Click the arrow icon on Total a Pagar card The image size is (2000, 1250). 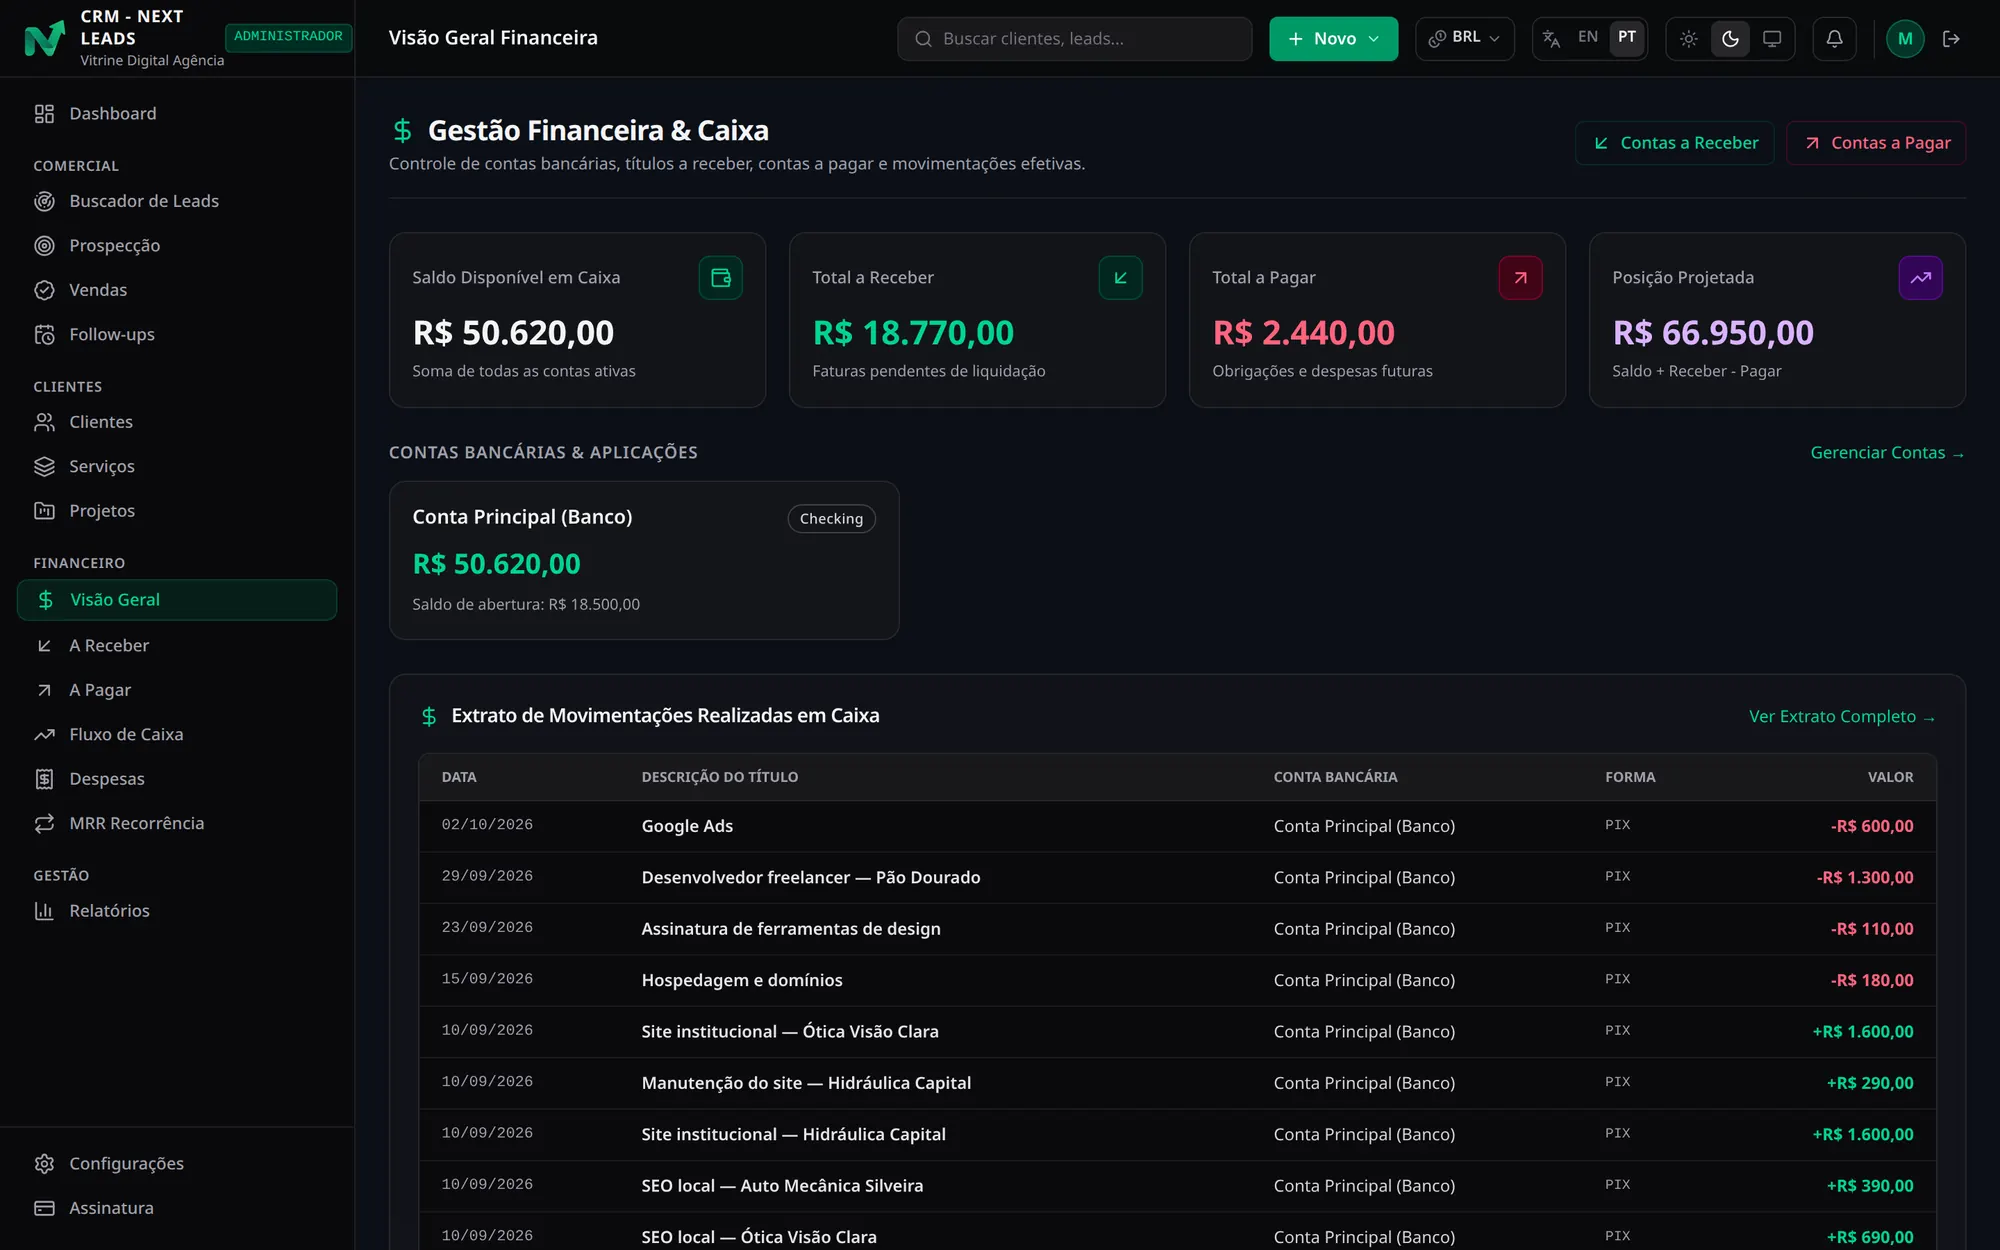pyautogui.click(x=1520, y=278)
